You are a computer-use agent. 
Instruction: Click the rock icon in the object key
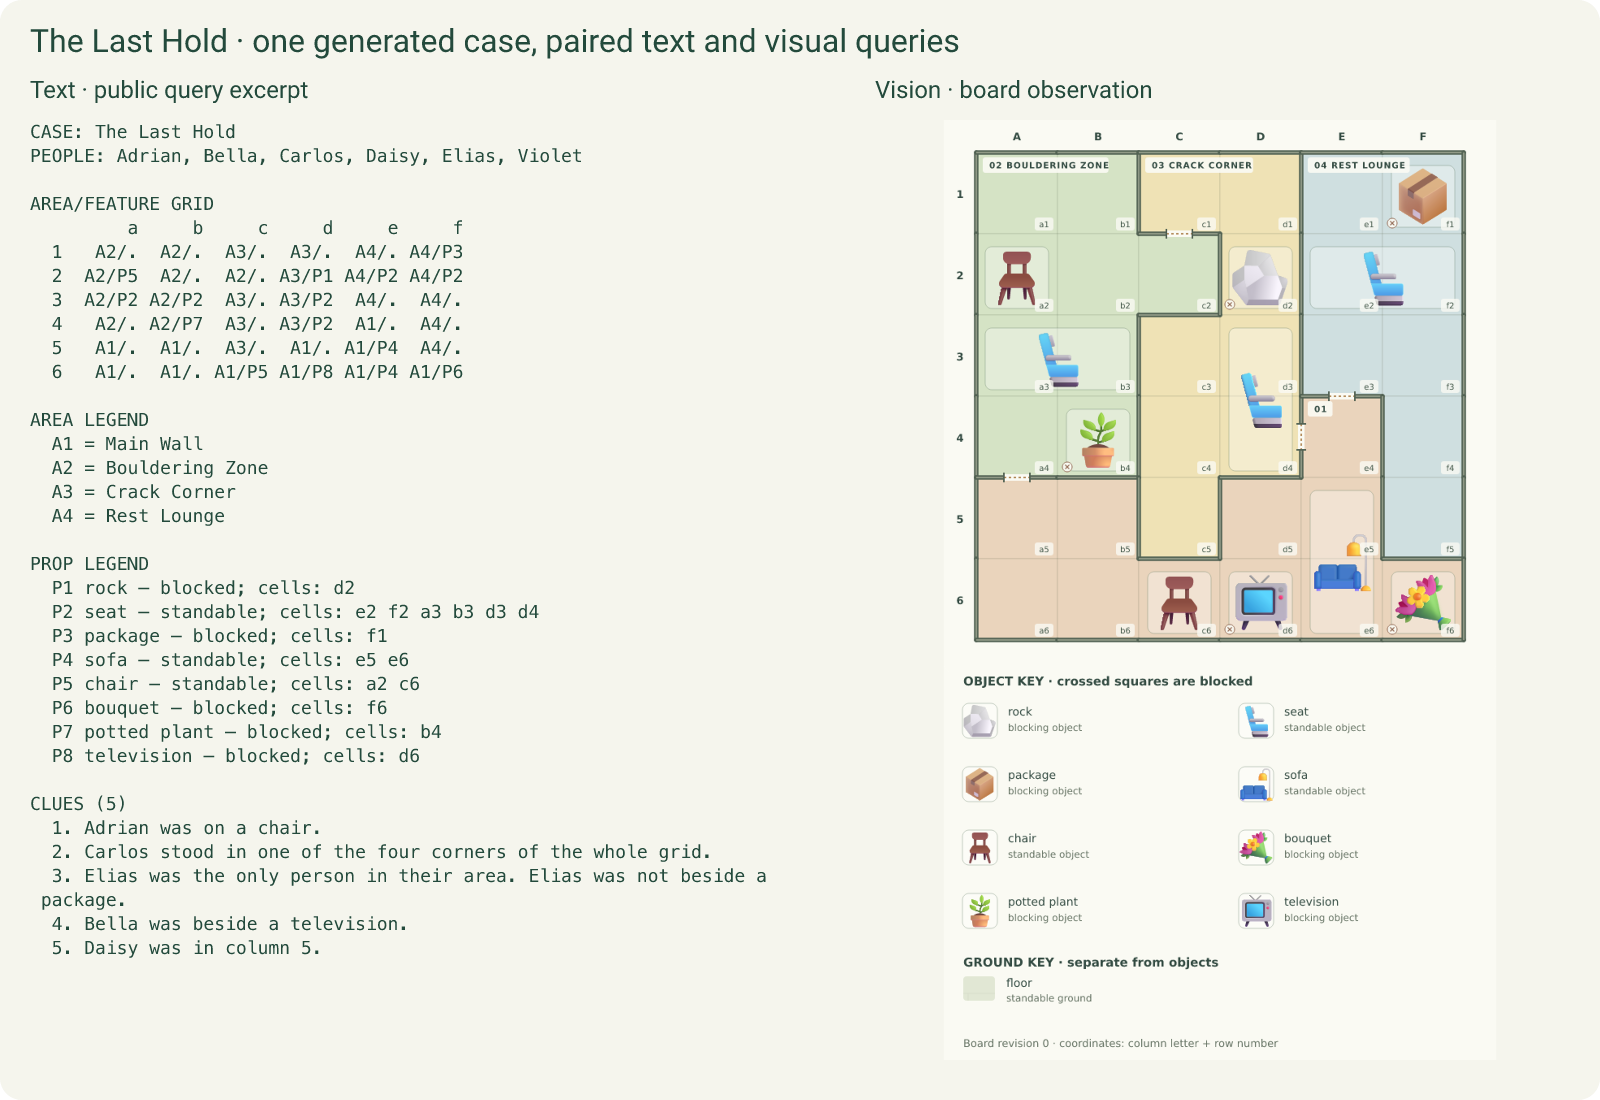(x=980, y=720)
